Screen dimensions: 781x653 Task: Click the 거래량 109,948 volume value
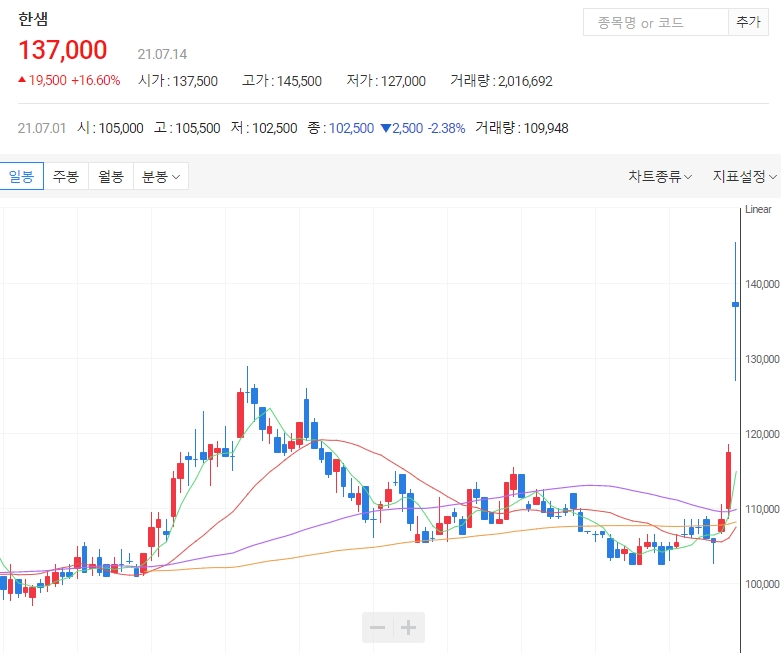pyautogui.click(x=521, y=128)
